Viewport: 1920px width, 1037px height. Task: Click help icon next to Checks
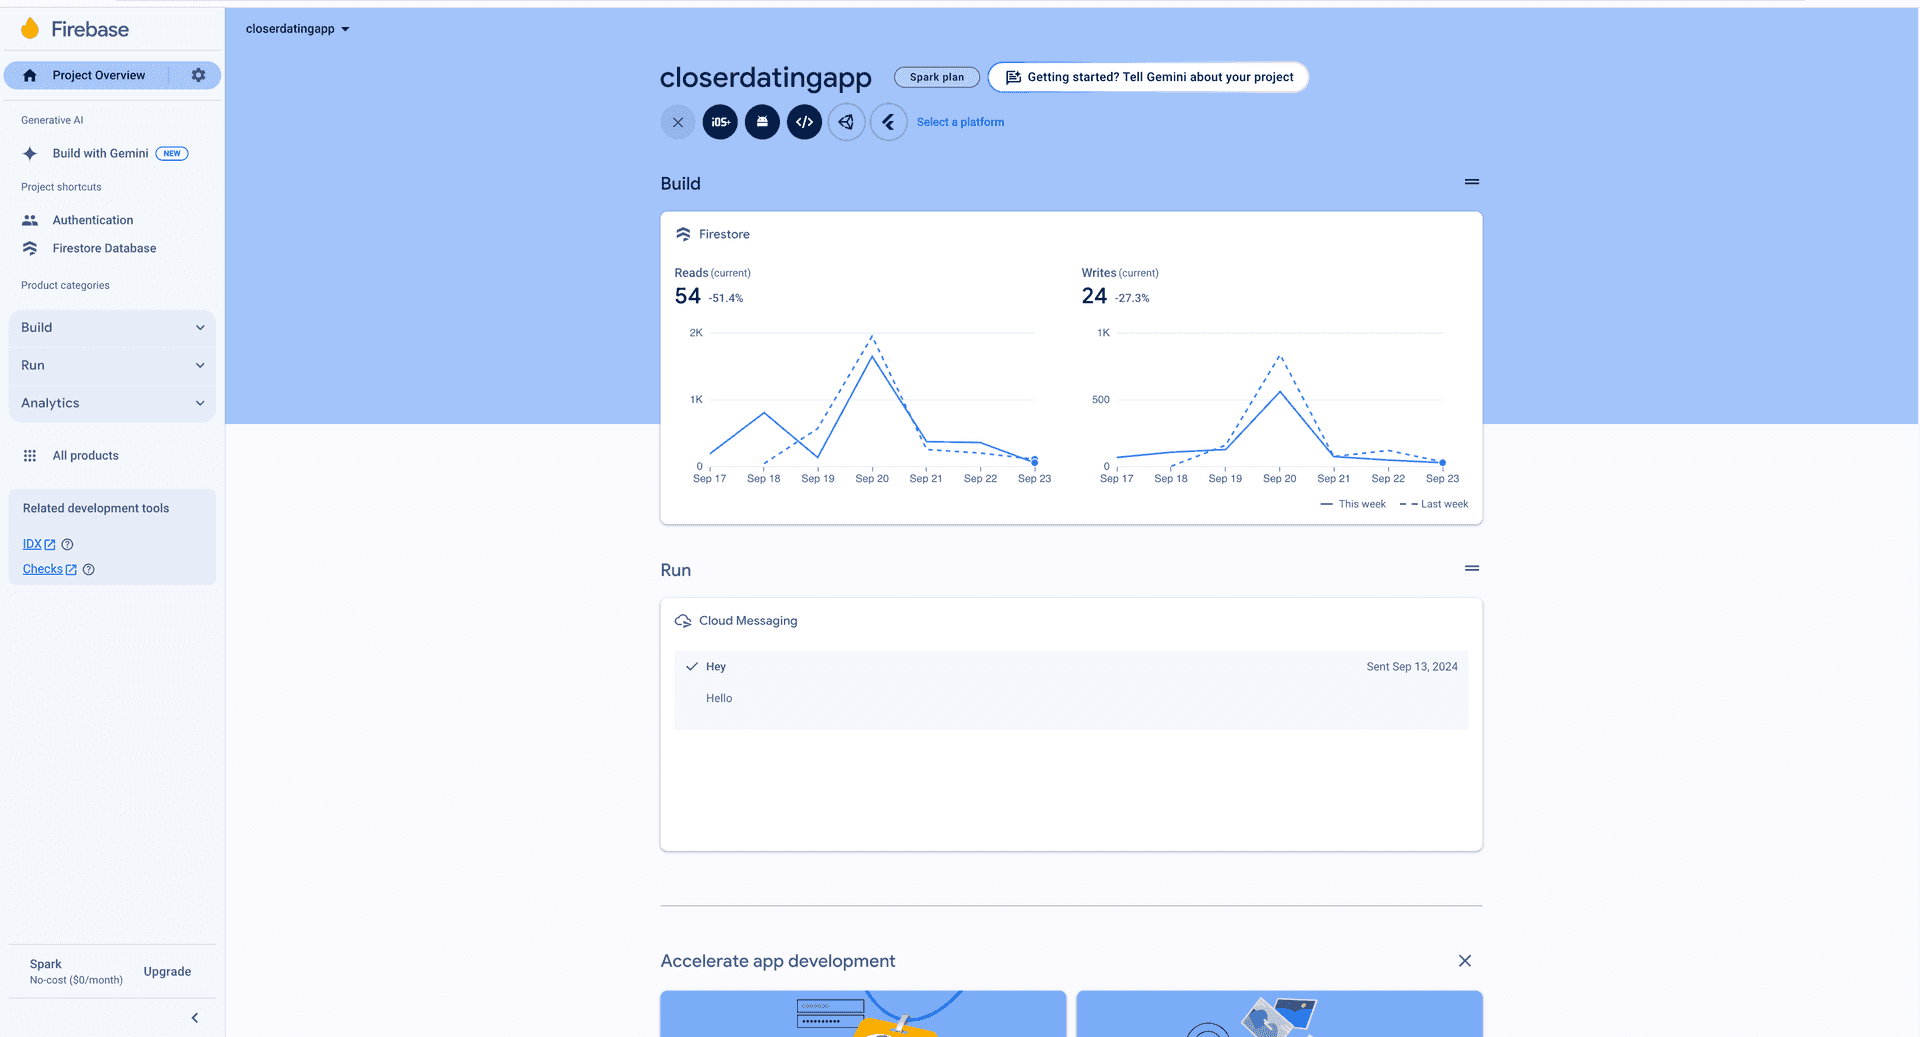click(x=89, y=569)
